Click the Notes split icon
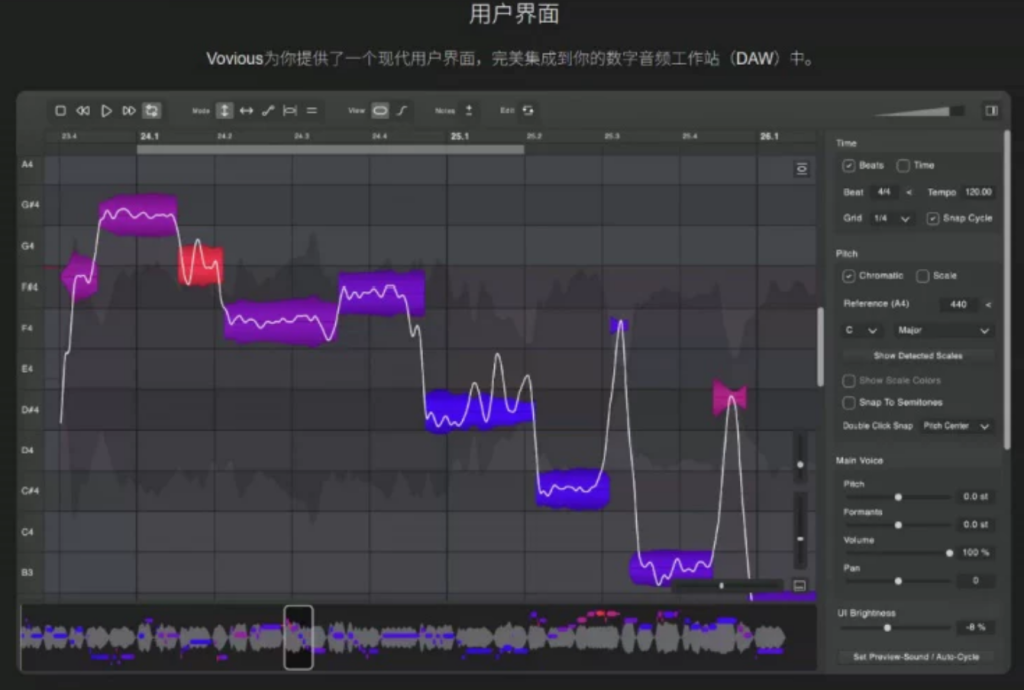Screen dimensions: 1024x690 [468, 111]
